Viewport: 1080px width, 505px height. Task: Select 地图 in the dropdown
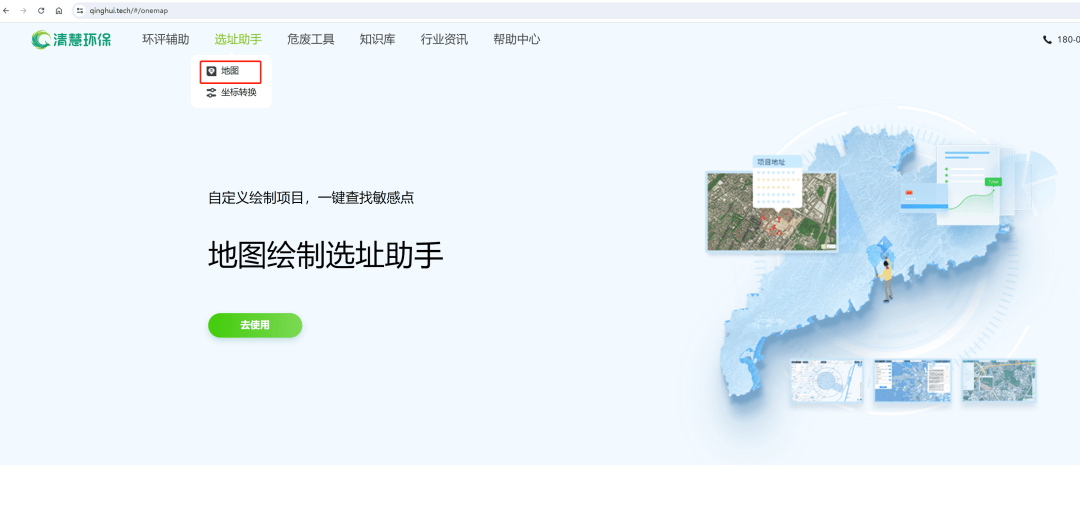(231, 71)
